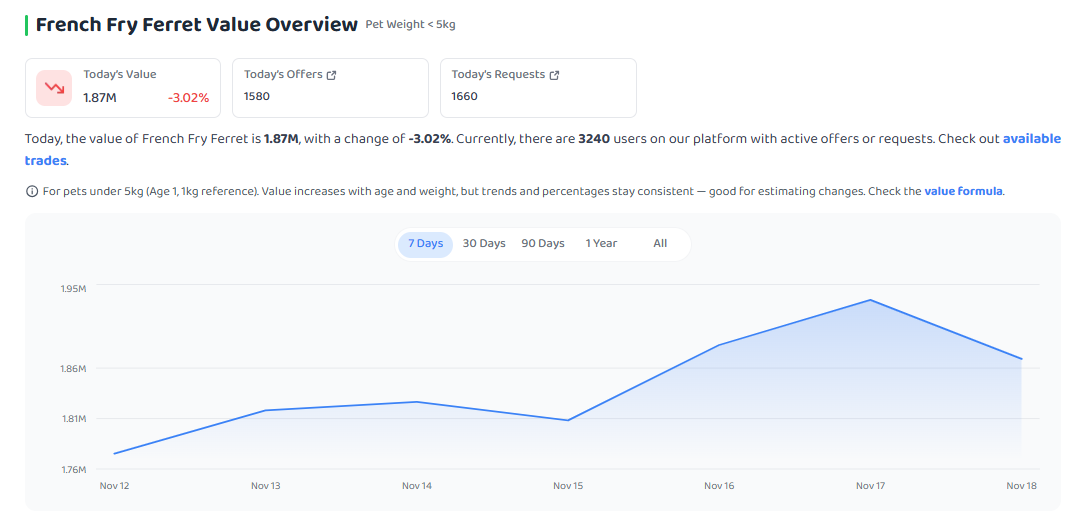Viewport: 1073px width, 526px height.
Task: Click the info icon before the pets note
Action: click(31, 192)
